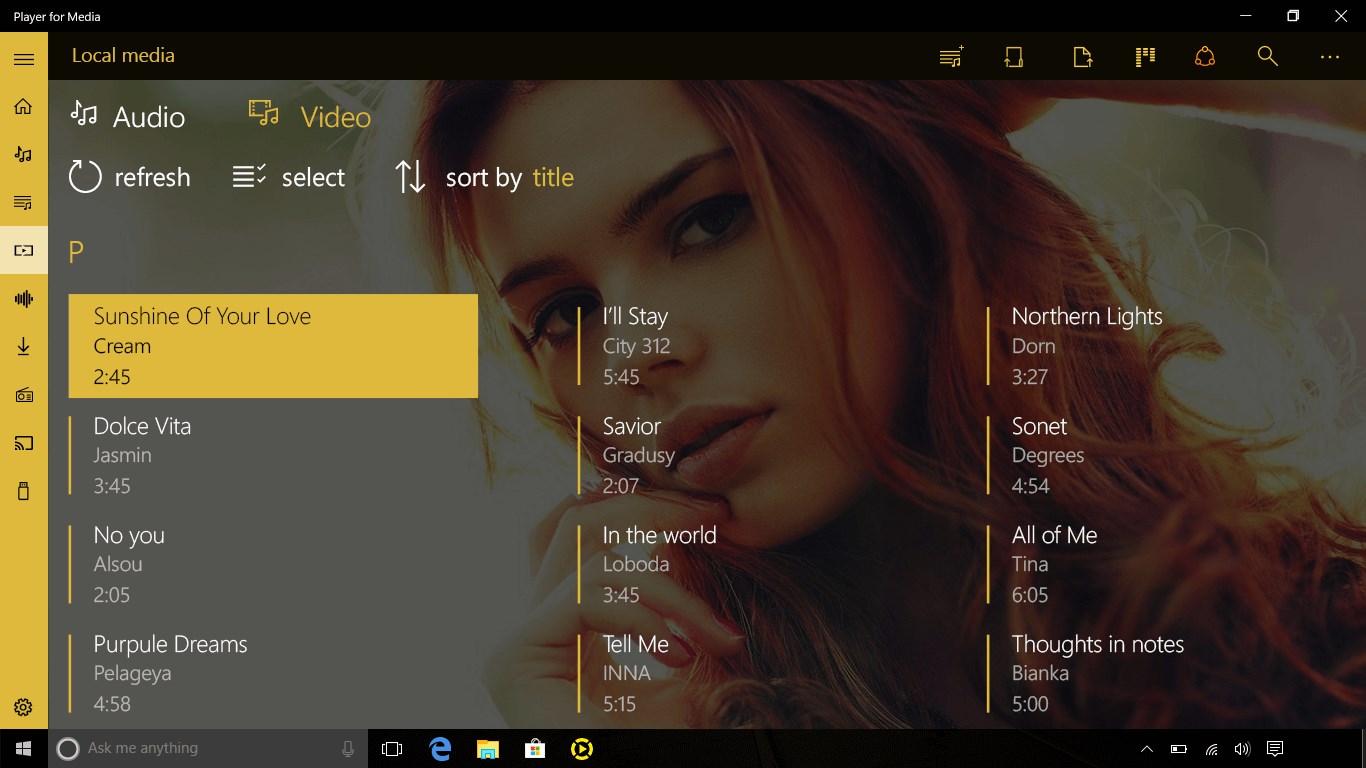Open the file import icon in the toolbar
Viewport: 1366px width, 768px height.
(1082, 57)
